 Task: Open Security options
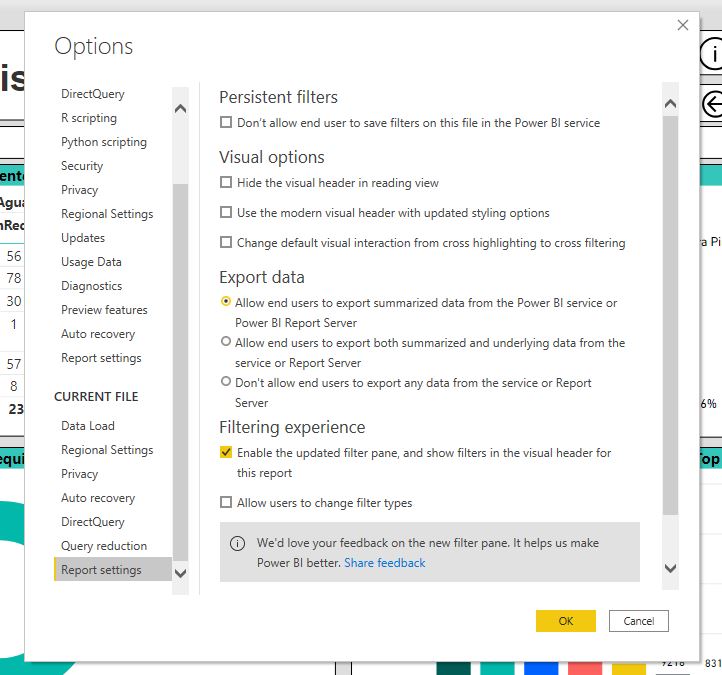tap(82, 166)
